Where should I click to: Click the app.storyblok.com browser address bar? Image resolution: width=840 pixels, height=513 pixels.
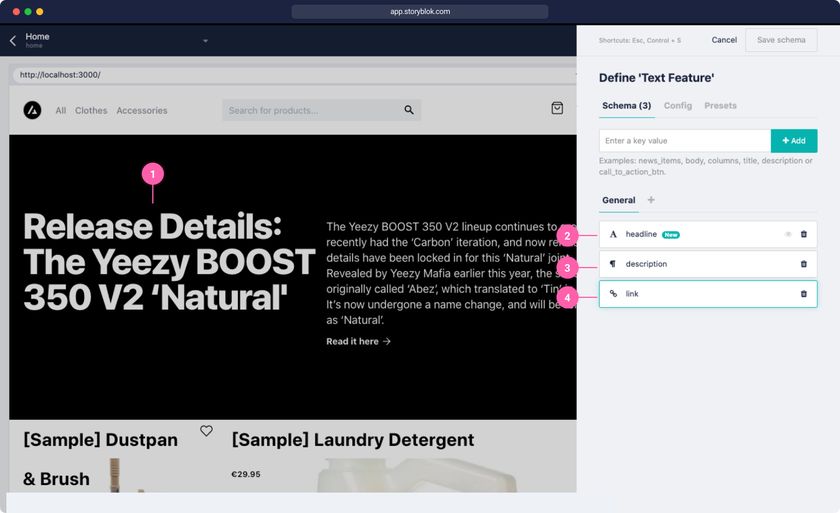point(420,11)
